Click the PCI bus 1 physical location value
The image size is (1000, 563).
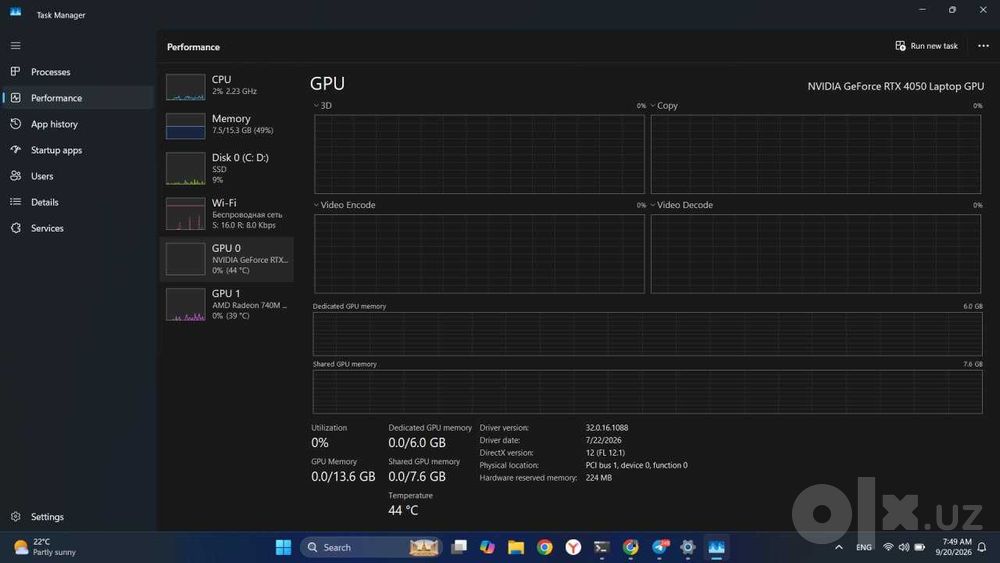(636, 465)
